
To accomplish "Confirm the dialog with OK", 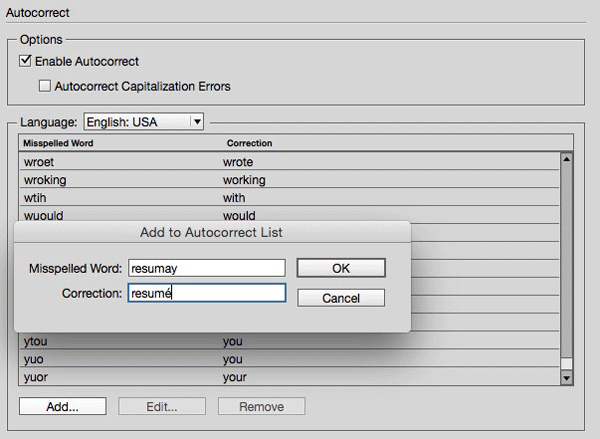I will [340, 268].
